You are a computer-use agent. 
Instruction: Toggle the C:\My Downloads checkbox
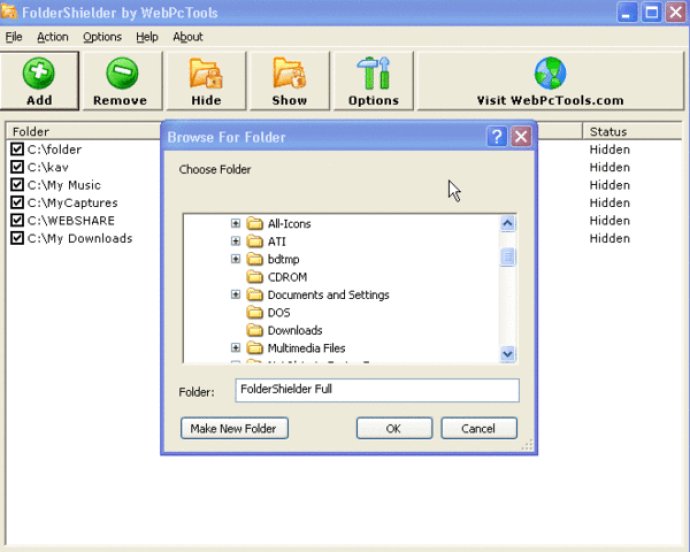(x=17, y=238)
